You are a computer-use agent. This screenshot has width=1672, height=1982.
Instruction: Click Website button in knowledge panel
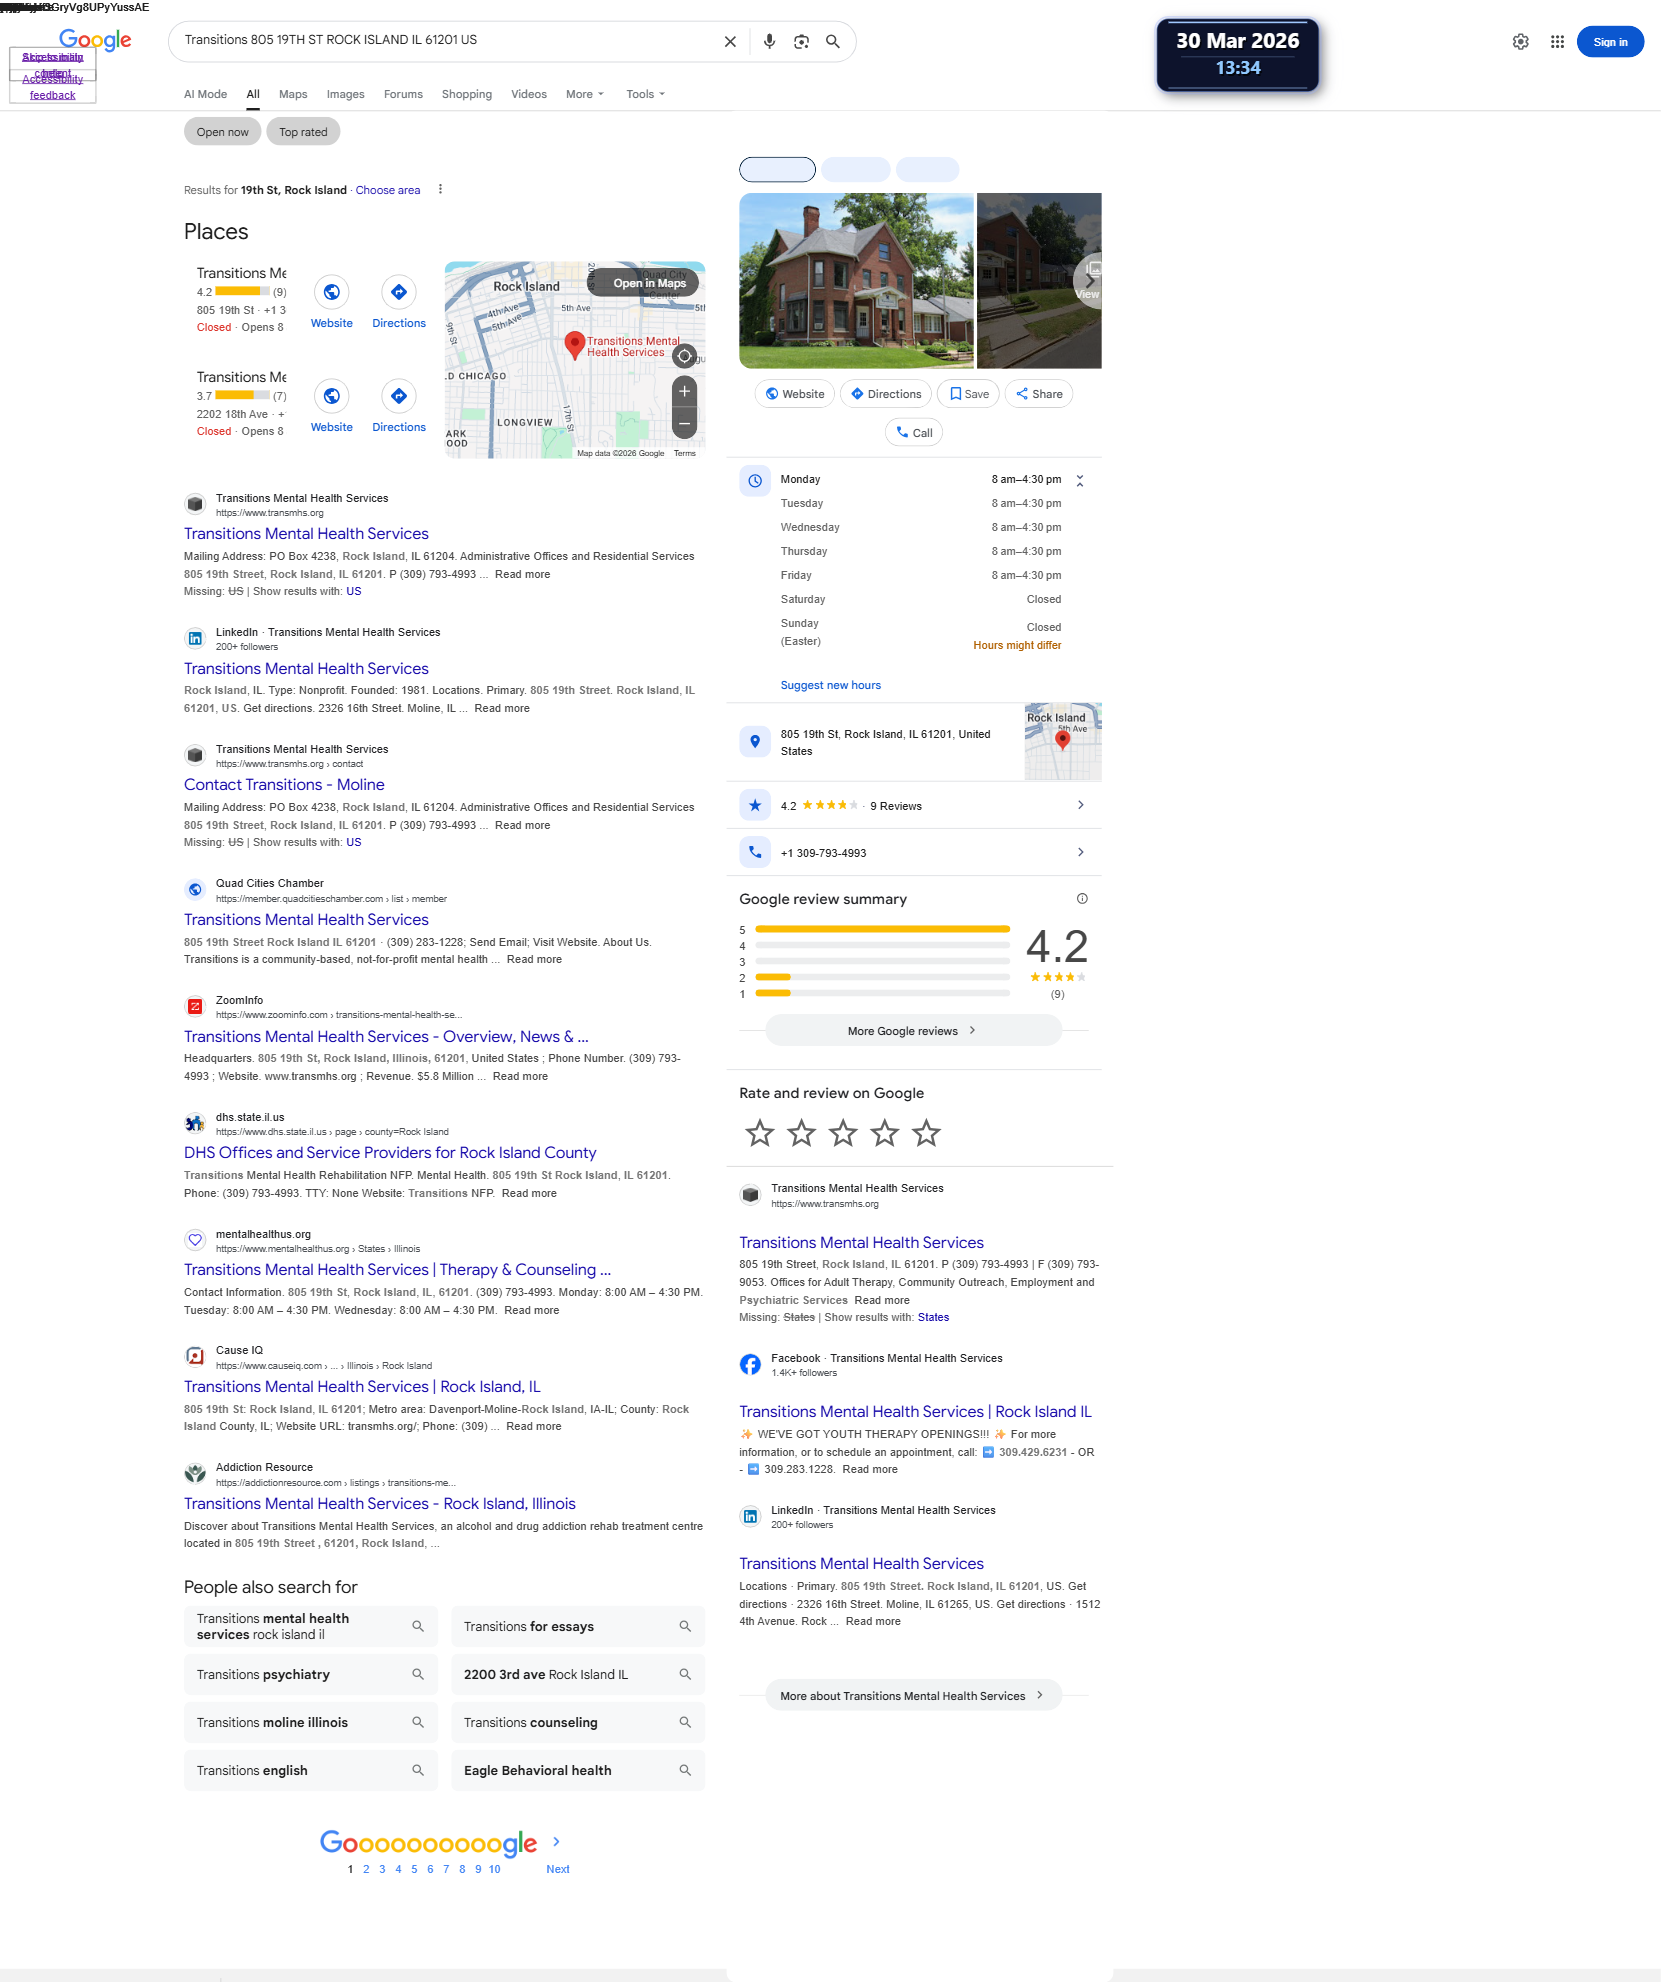tap(795, 394)
